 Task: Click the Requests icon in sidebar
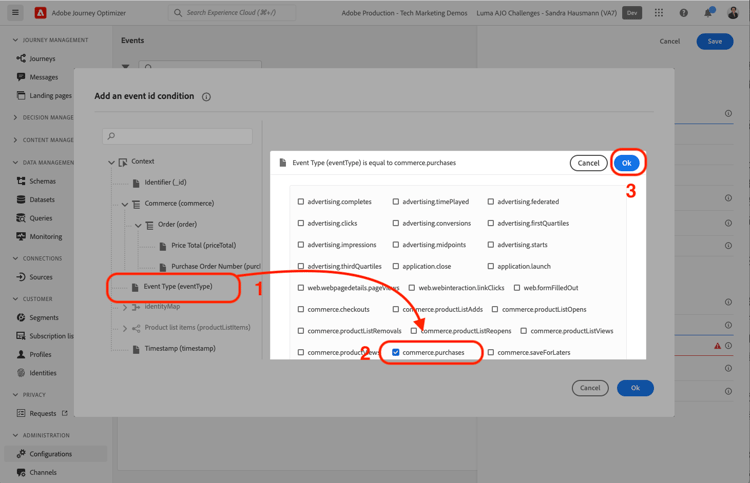[x=21, y=413]
